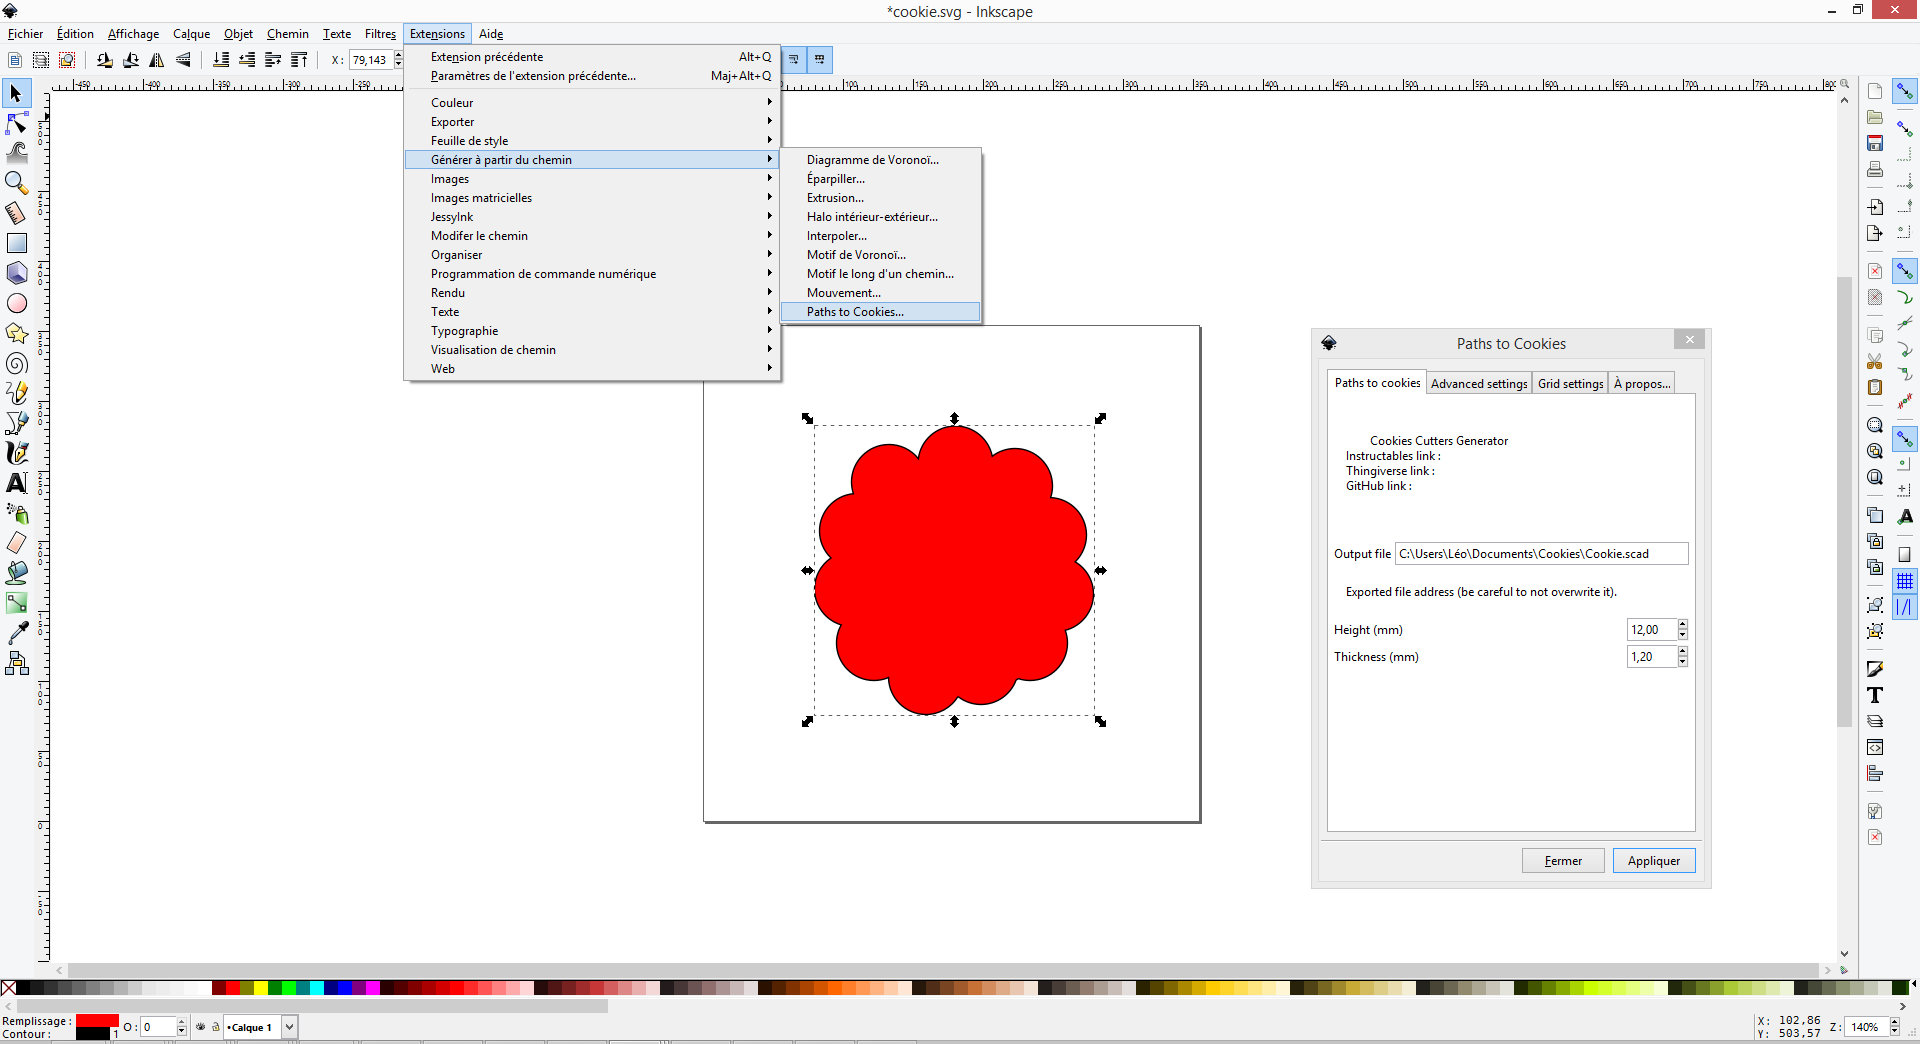Image resolution: width=1920 pixels, height=1044 pixels.
Task: Select the arrow Selector tool
Action: click(17, 94)
